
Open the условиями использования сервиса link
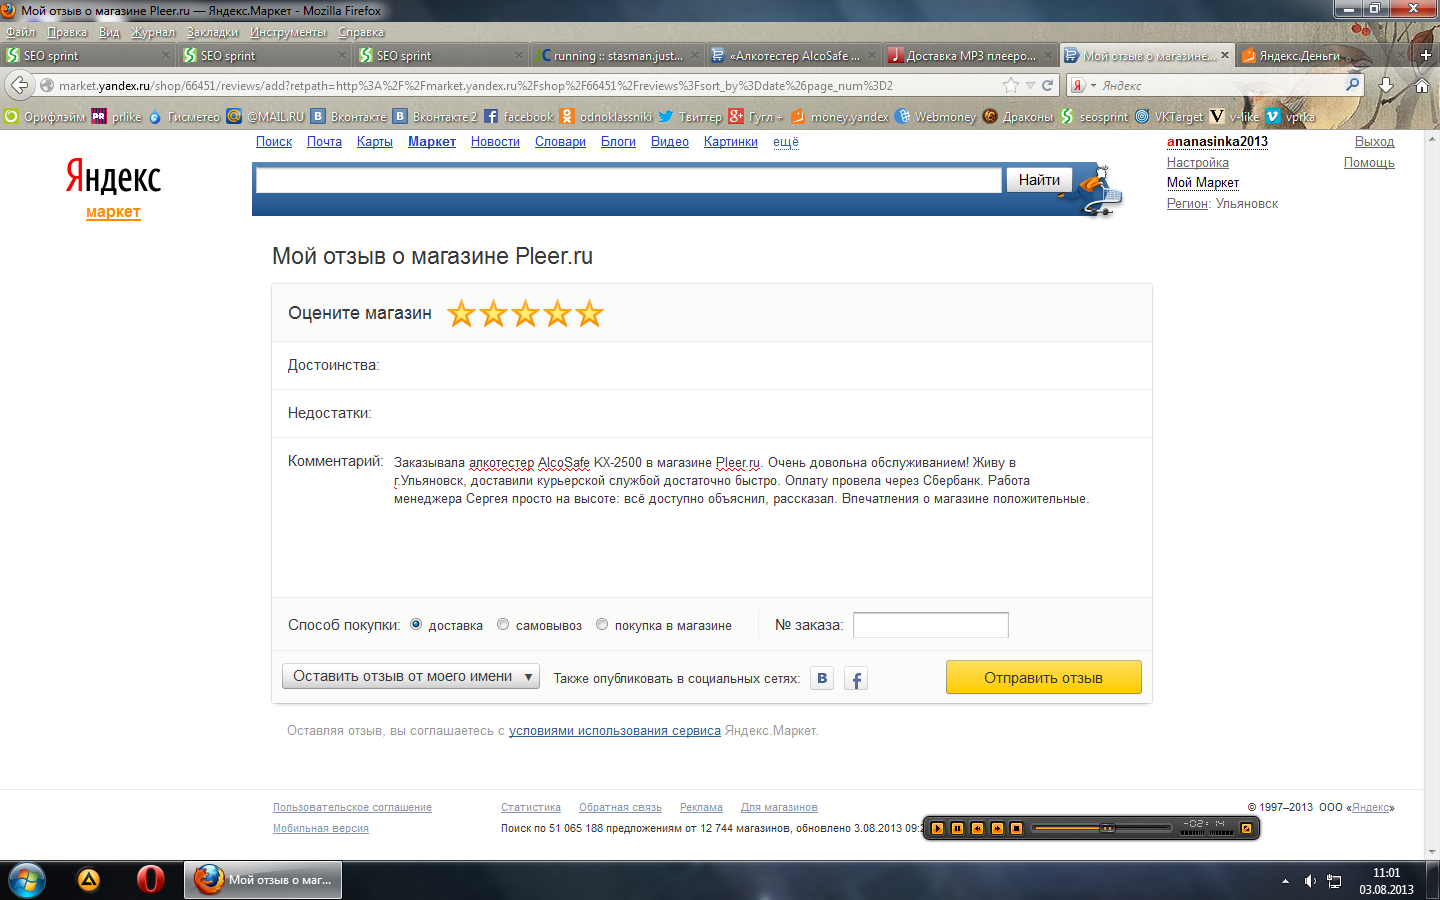point(615,731)
